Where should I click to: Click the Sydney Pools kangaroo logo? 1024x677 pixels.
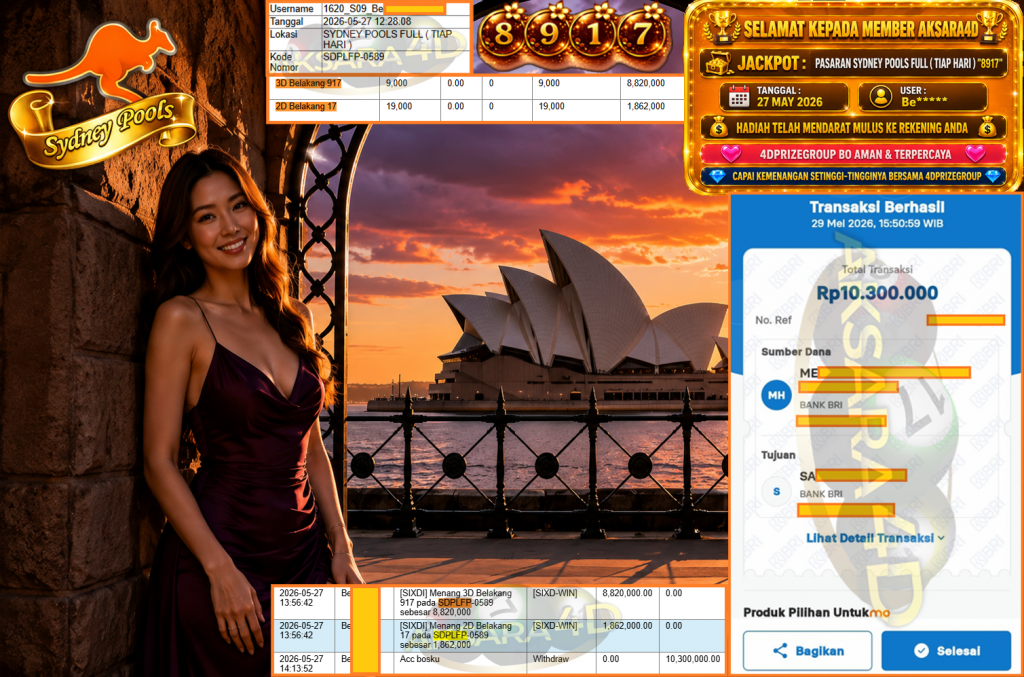[x=103, y=96]
